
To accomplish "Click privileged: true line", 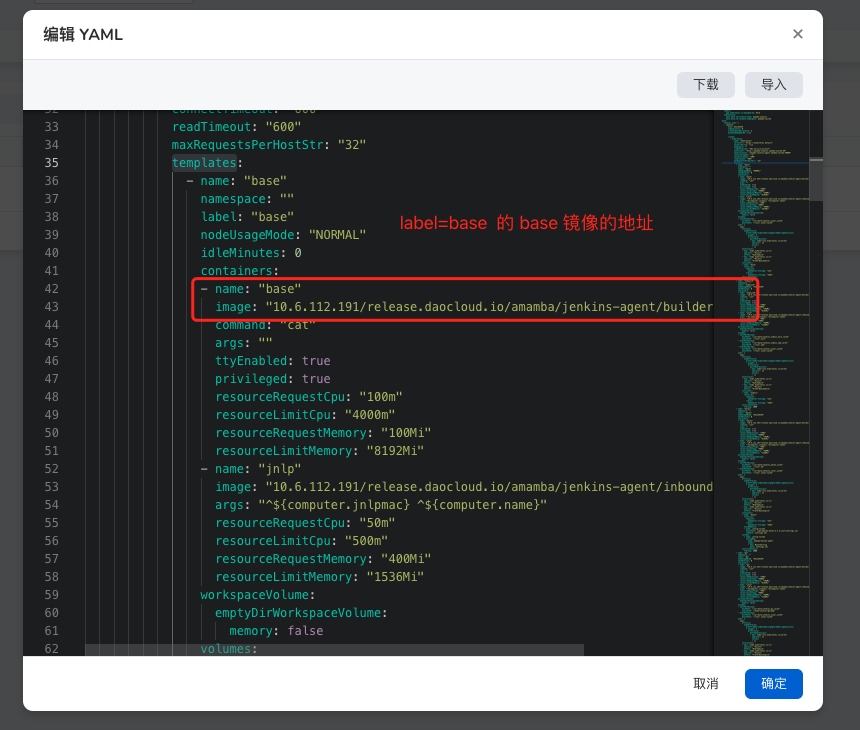I will coord(273,379).
